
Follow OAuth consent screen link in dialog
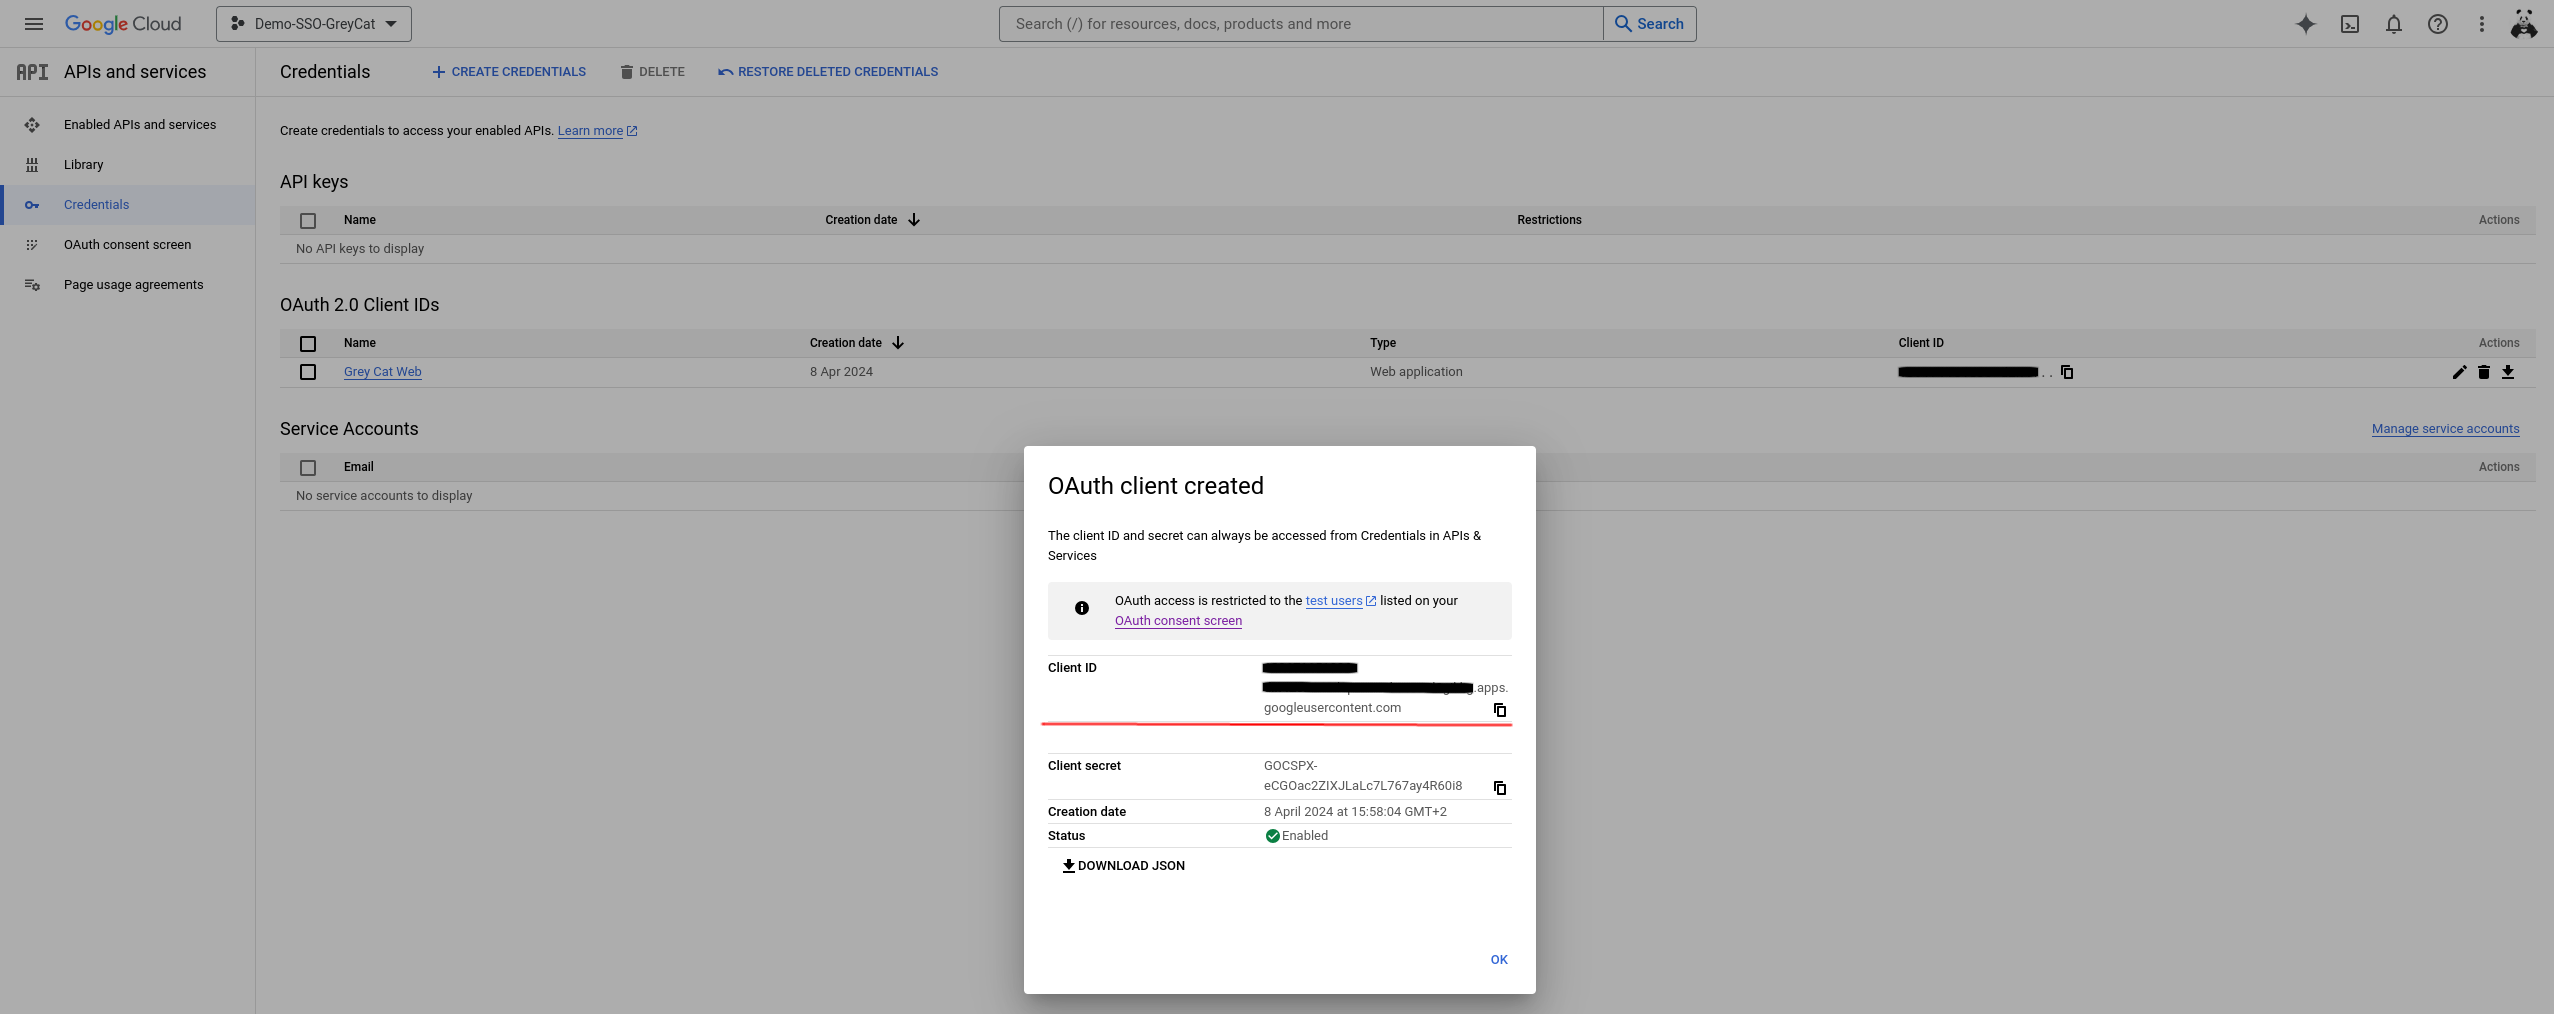(x=1178, y=621)
